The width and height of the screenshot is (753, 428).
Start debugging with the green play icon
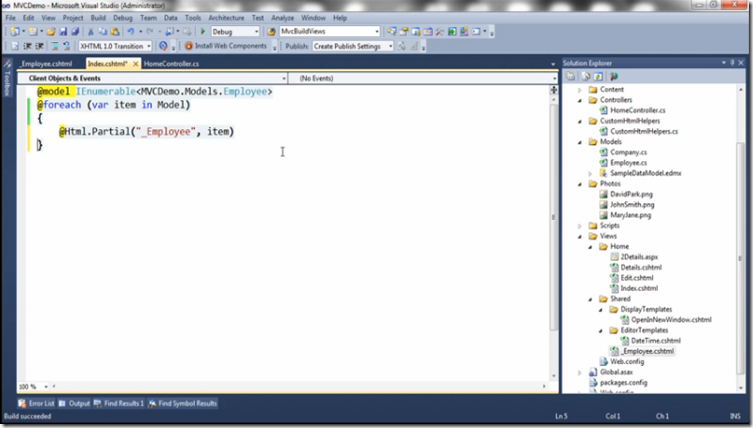(x=203, y=32)
